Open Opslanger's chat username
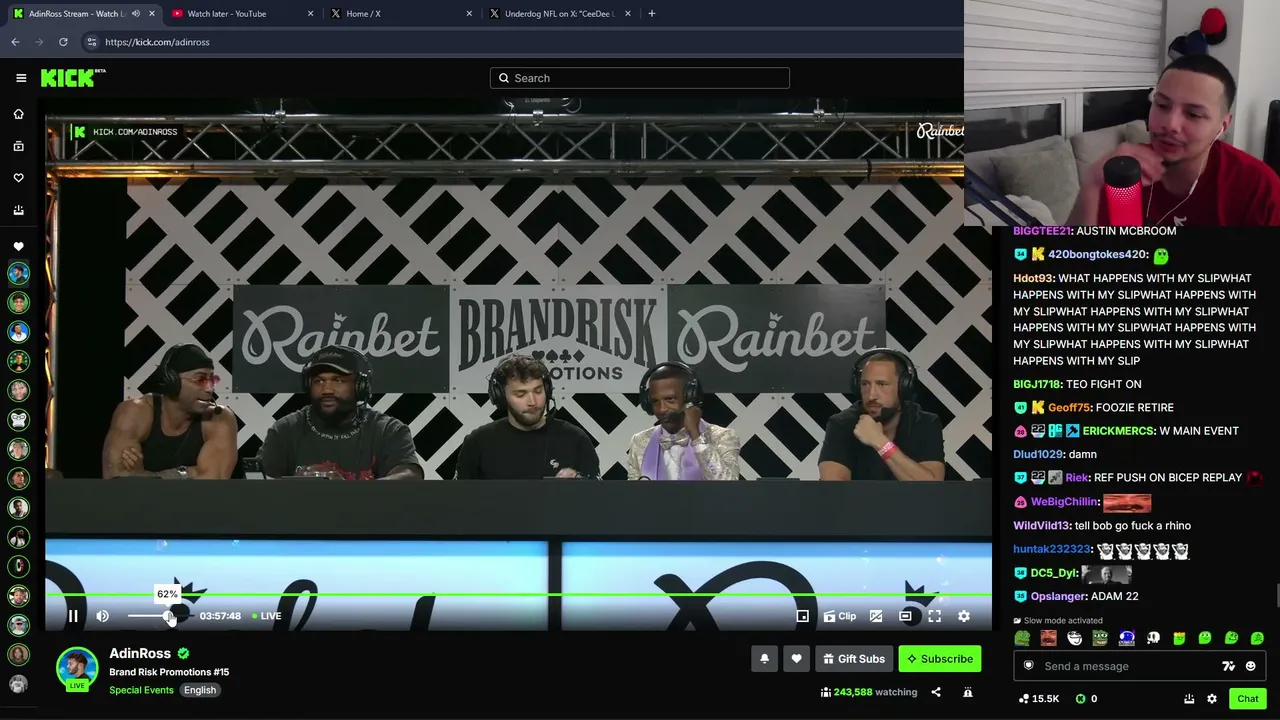Image resolution: width=1280 pixels, height=720 pixels. point(1058,596)
